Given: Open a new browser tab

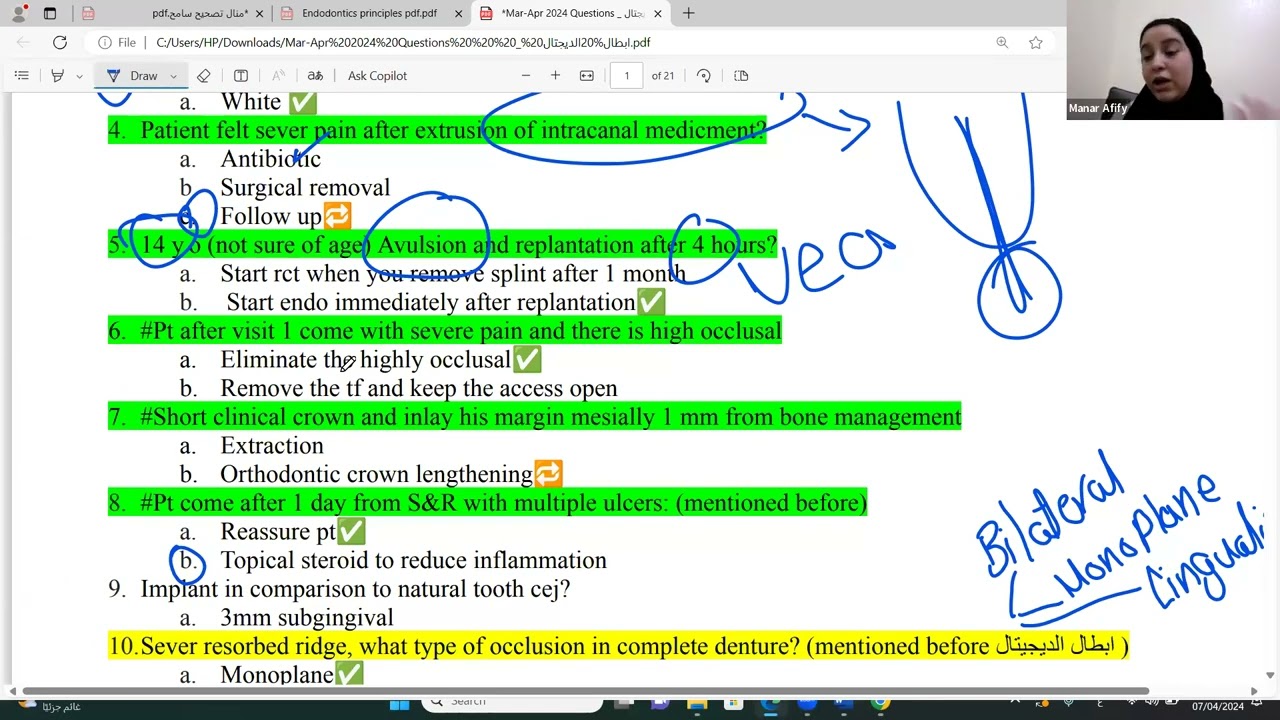Looking at the screenshot, I should (688, 14).
